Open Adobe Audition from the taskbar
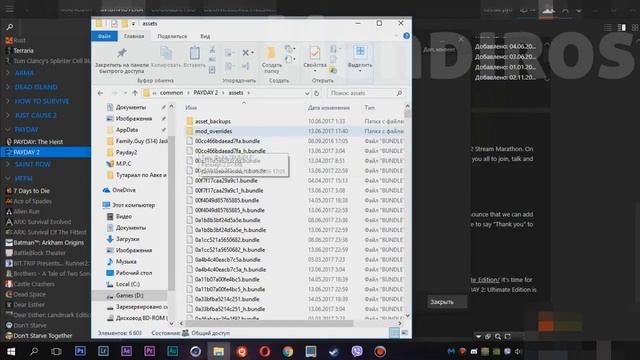 [x=173, y=351]
